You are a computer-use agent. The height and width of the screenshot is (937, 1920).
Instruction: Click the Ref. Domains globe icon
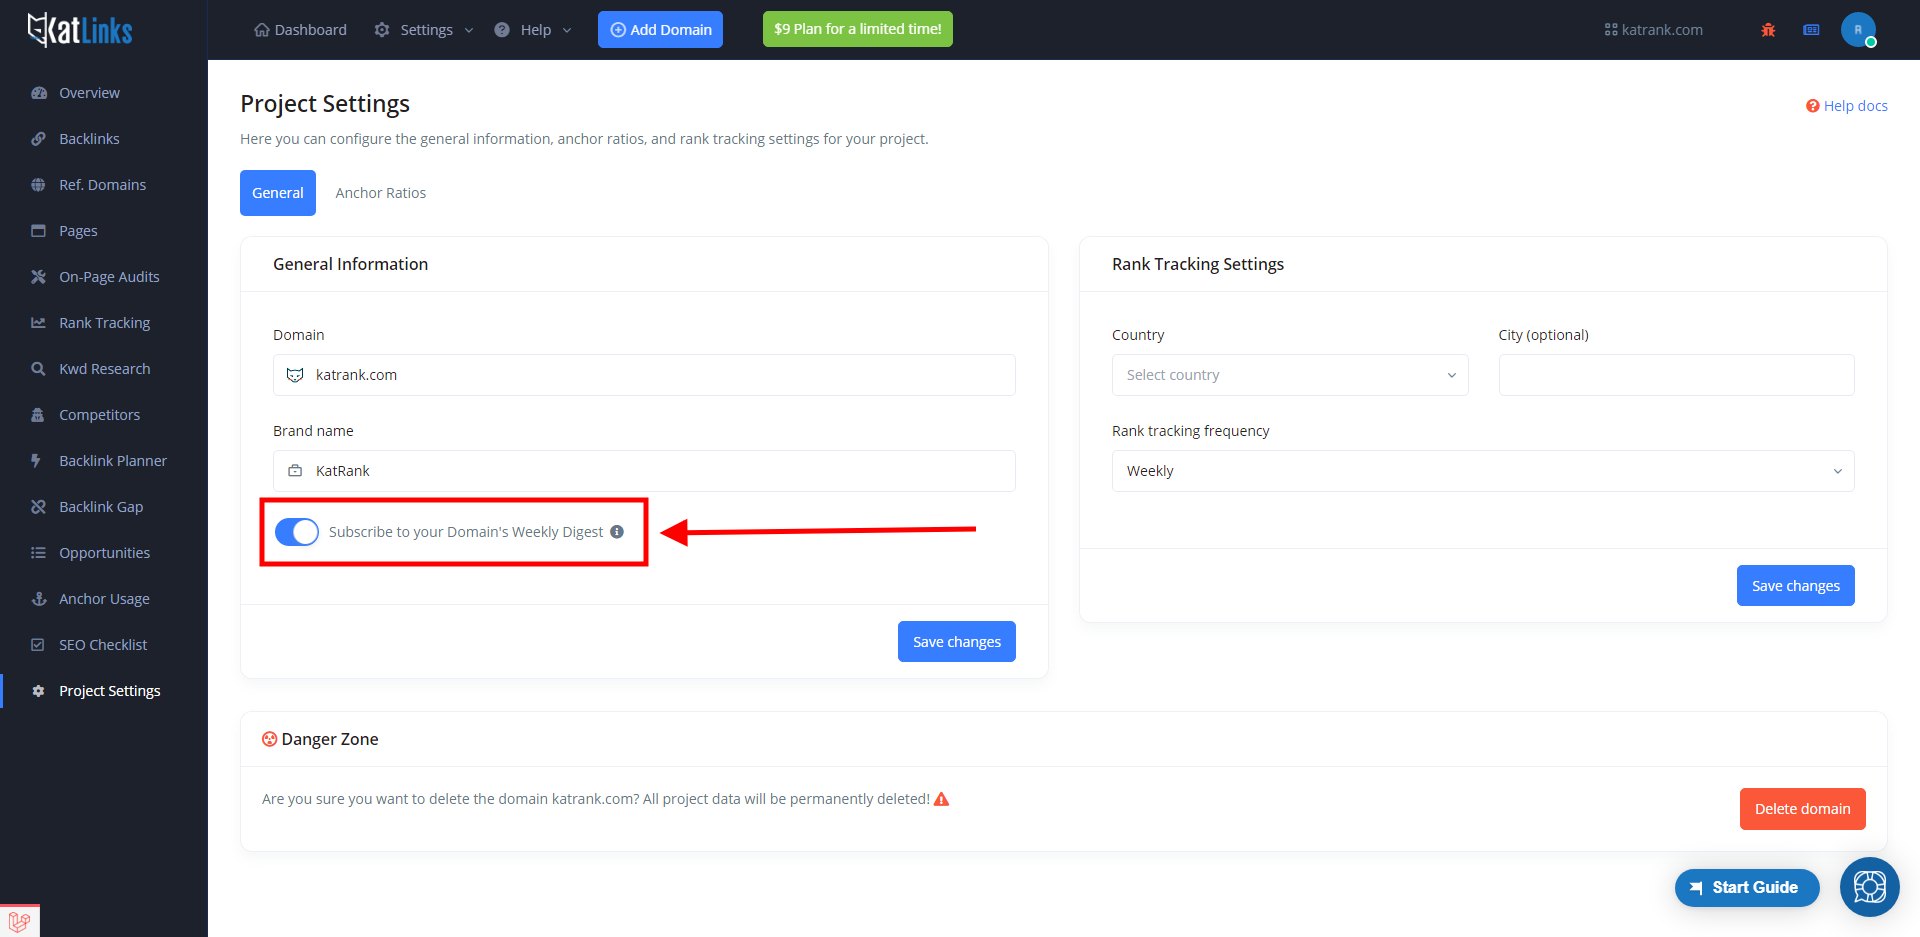(38, 185)
